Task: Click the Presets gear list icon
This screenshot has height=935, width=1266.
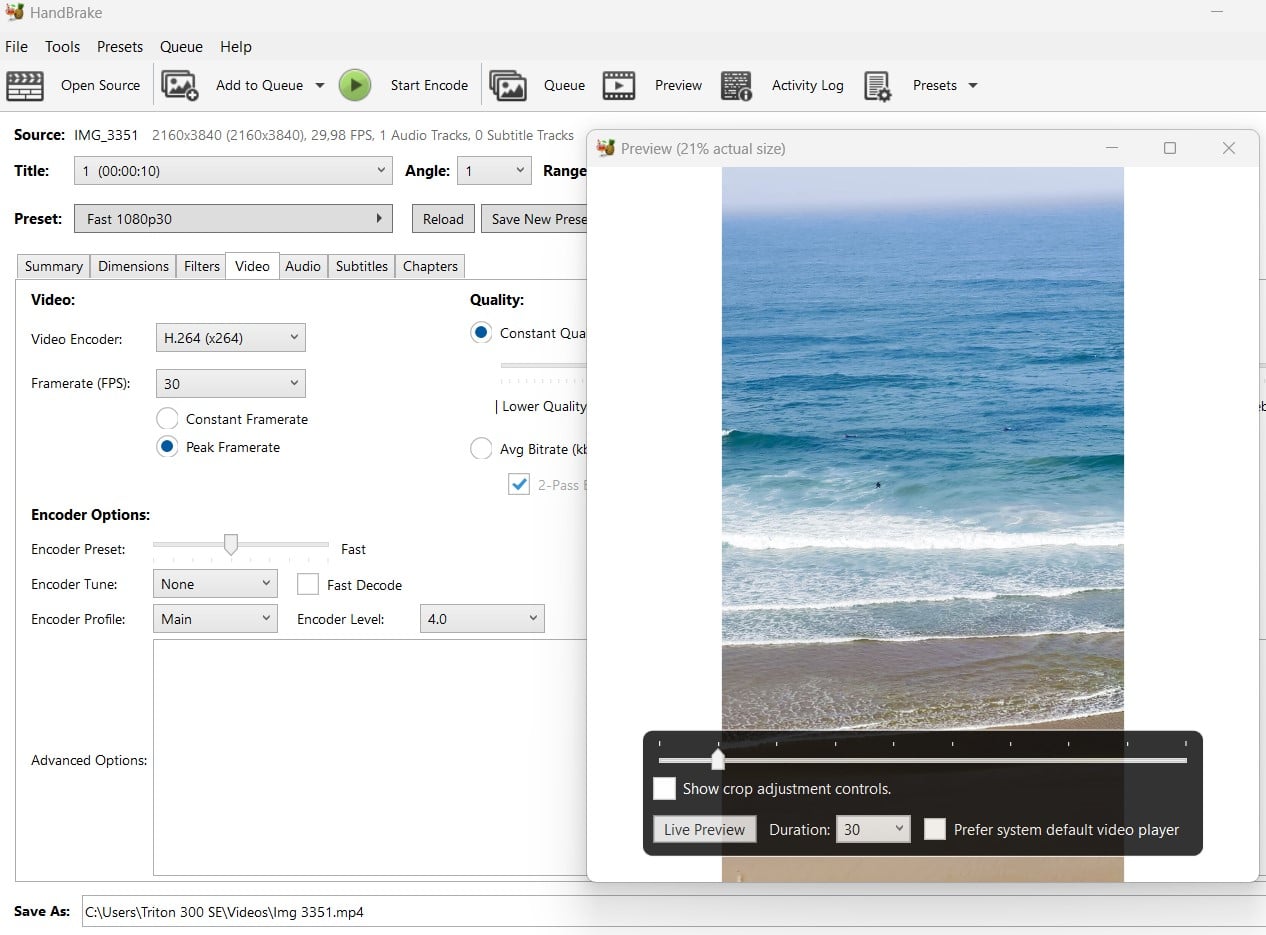Action: tap(878, 86)
